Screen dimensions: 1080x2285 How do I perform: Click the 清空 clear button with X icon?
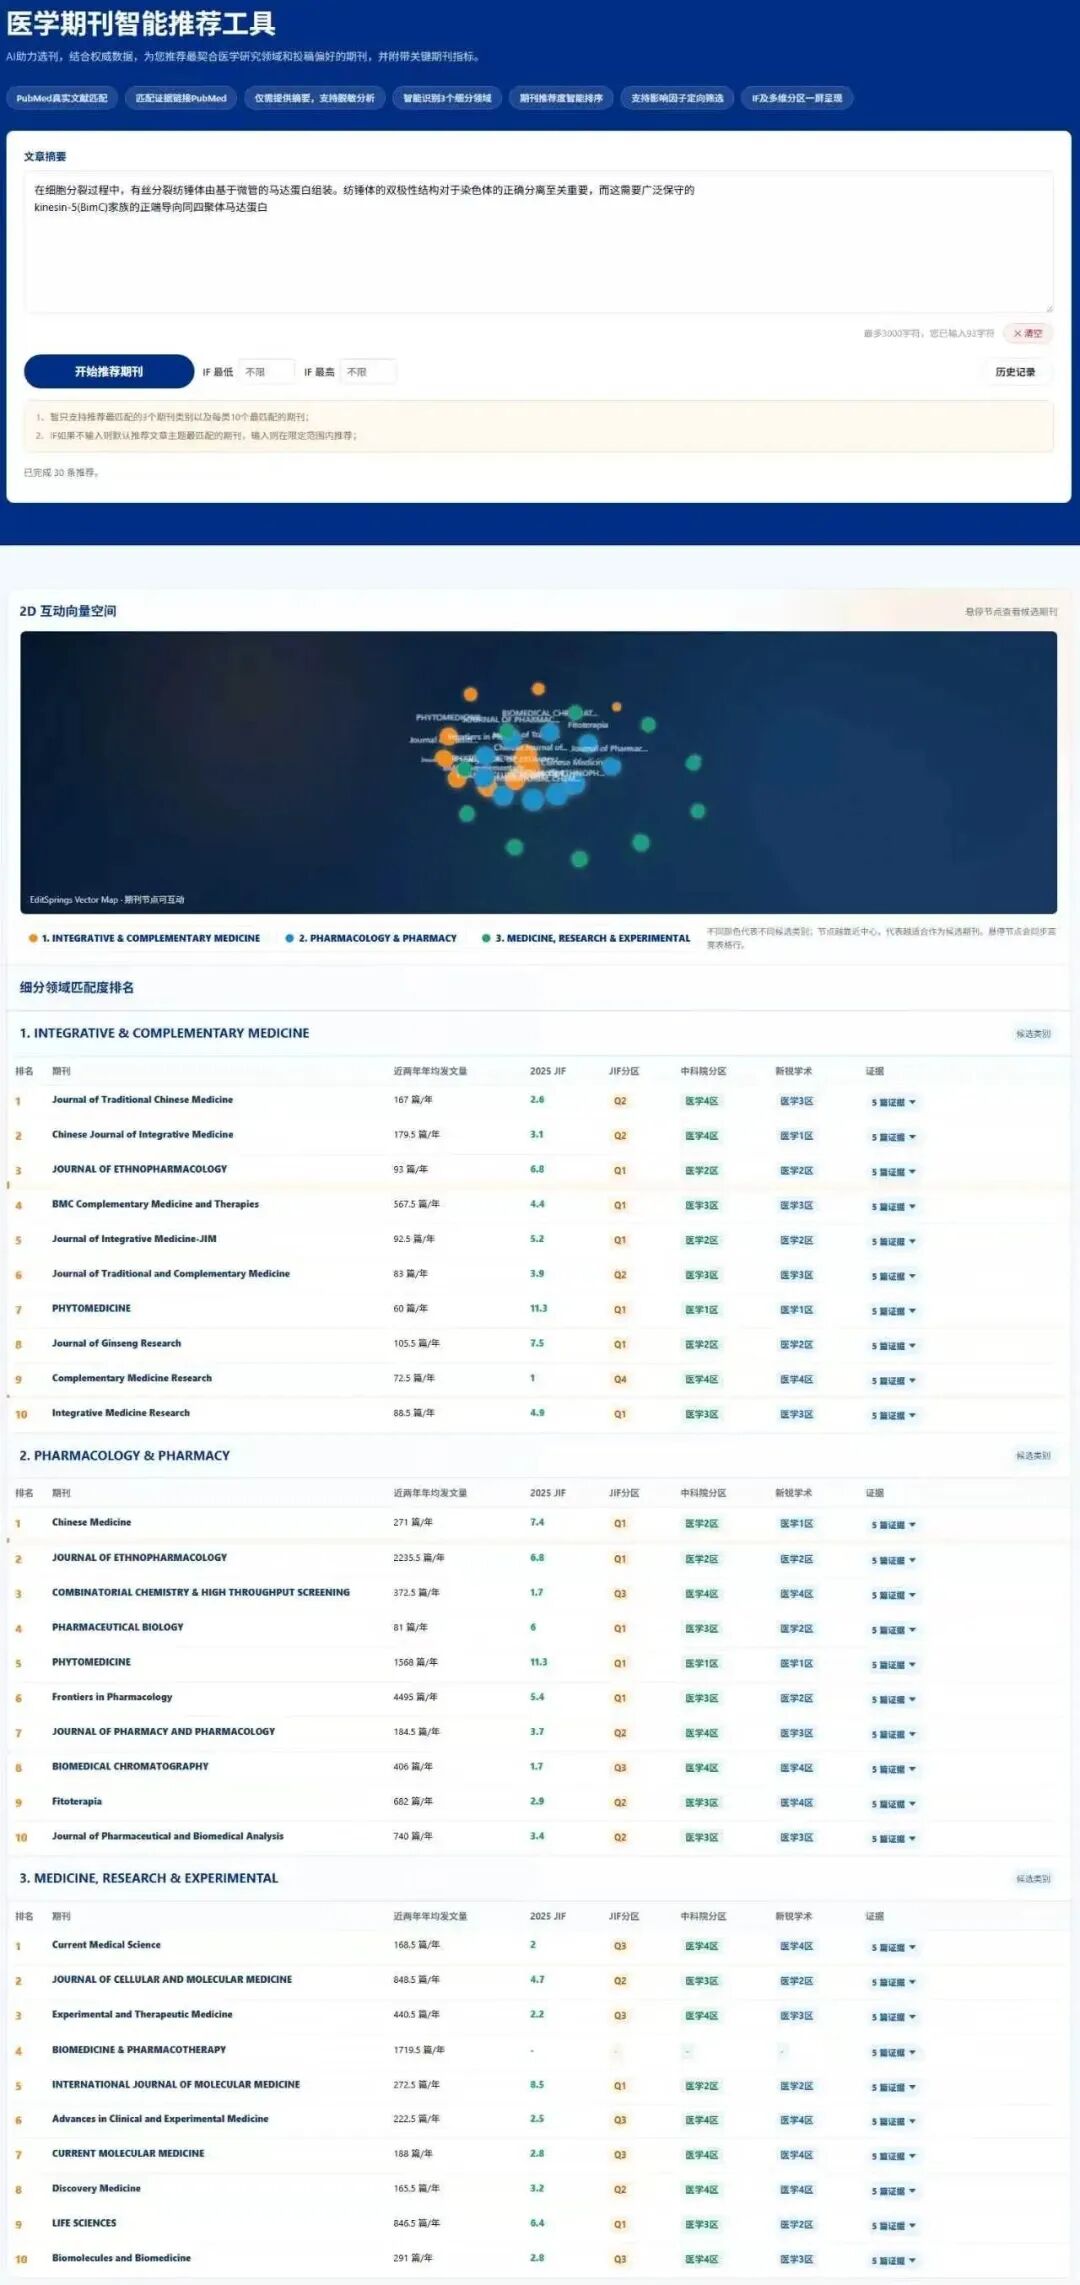(x=1028, y=333)
